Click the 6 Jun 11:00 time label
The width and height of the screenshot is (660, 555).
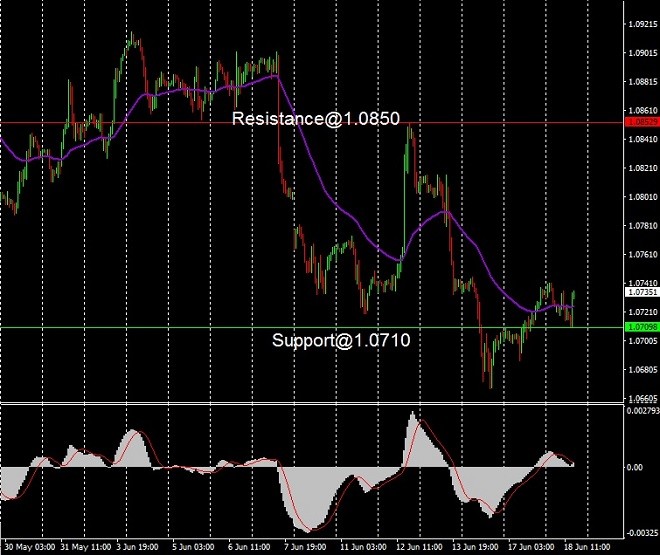(249, 547)
